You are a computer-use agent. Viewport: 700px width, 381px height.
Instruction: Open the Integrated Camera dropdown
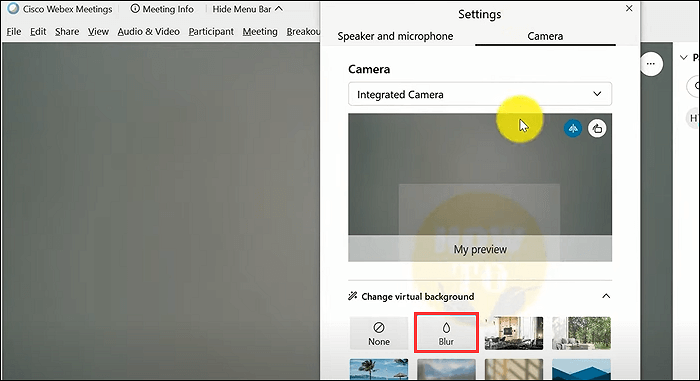(479, 94)
